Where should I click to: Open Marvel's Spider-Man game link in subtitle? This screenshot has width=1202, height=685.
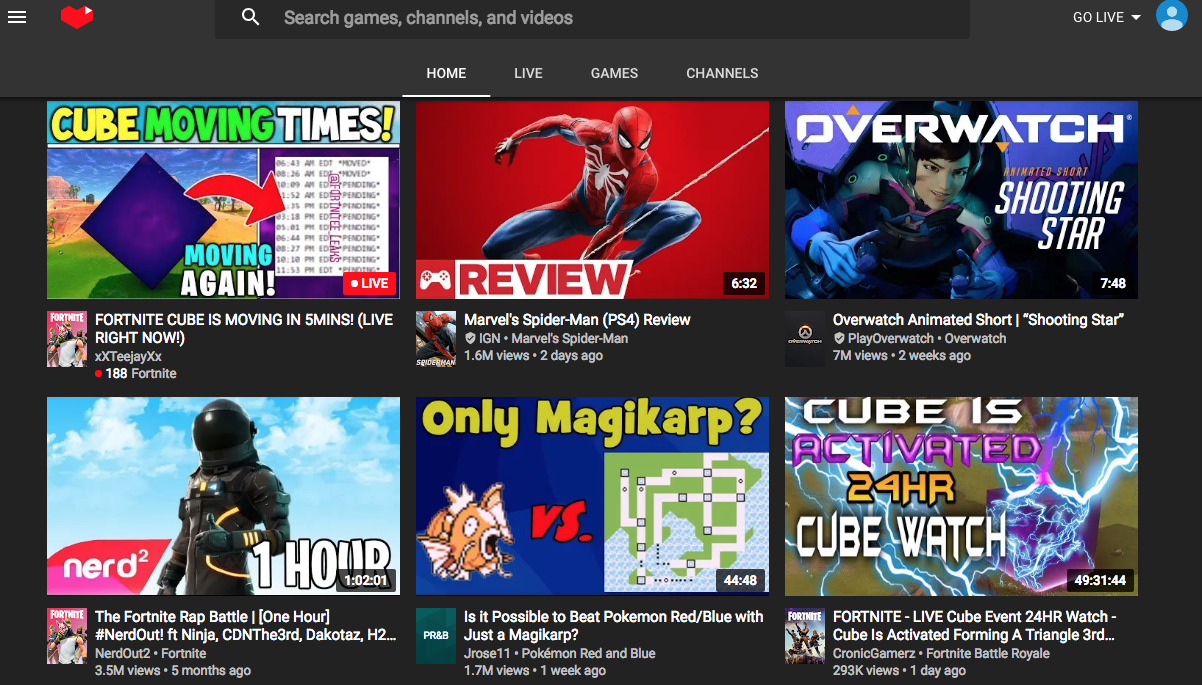(570, 339)
